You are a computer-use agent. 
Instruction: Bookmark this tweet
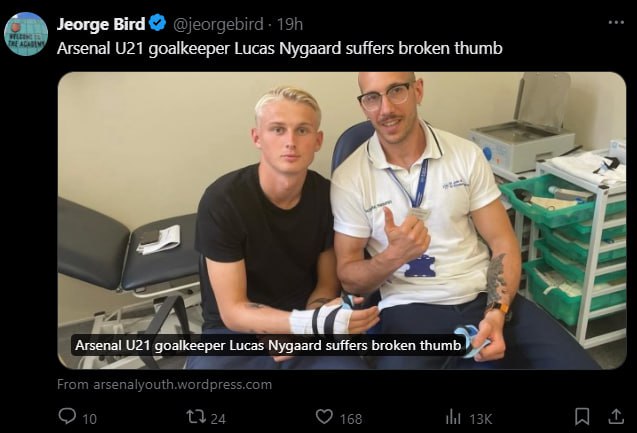pos(582,417)
